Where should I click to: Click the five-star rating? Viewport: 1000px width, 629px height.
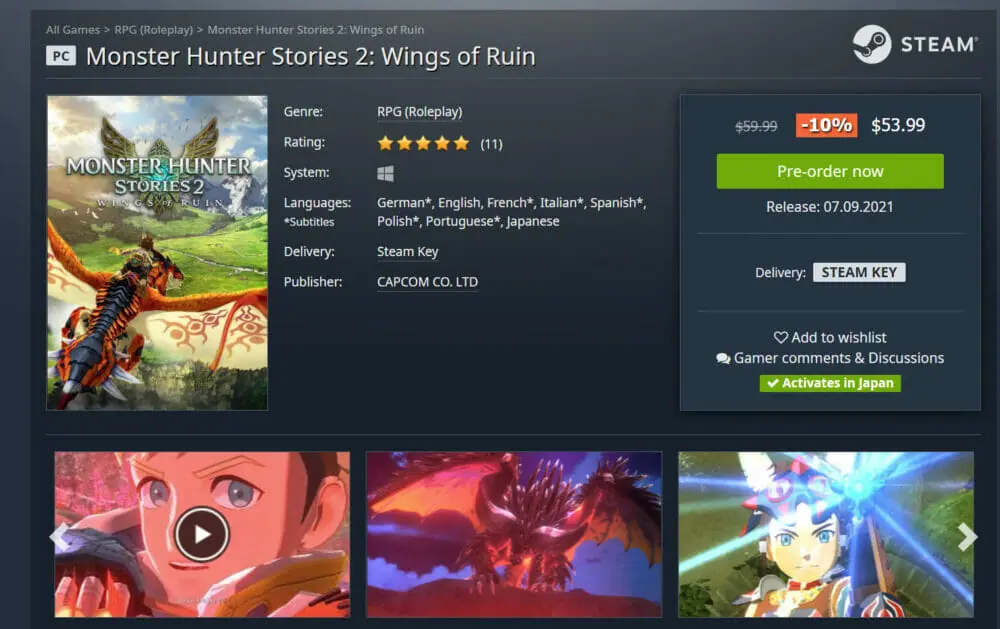click(x=423, y=144)
